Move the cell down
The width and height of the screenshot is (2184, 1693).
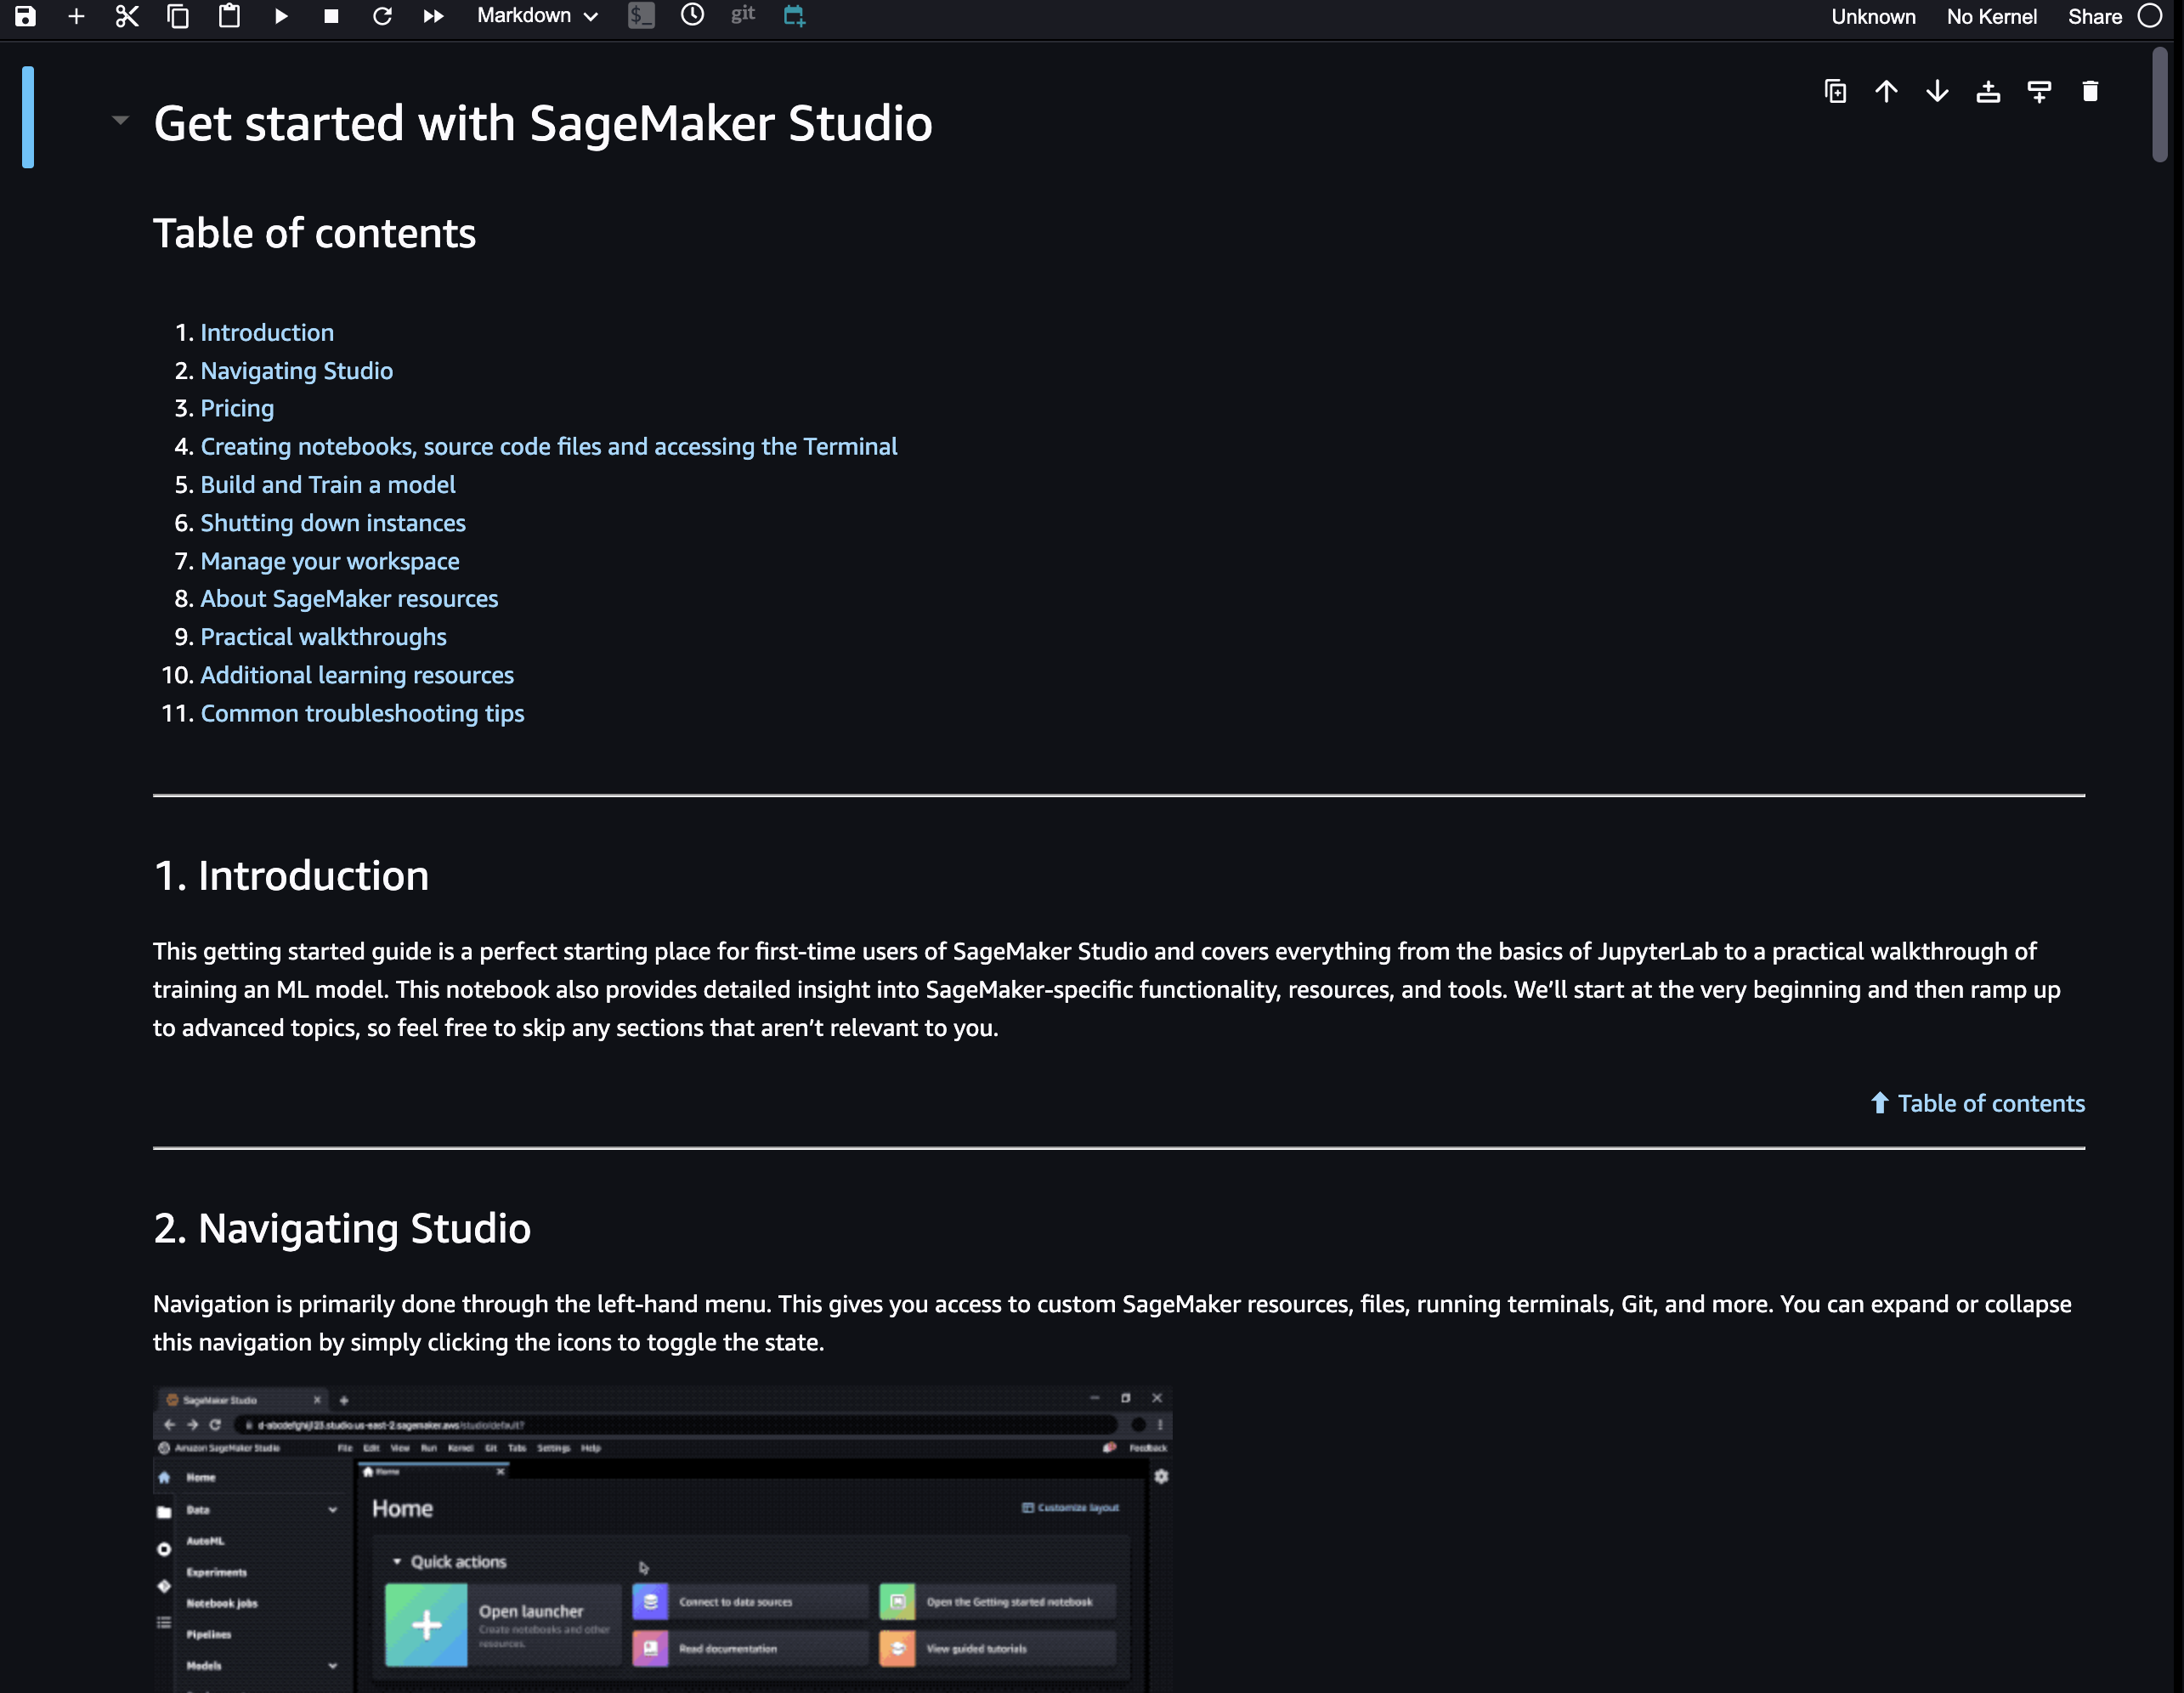click(x=1937, y=91)
